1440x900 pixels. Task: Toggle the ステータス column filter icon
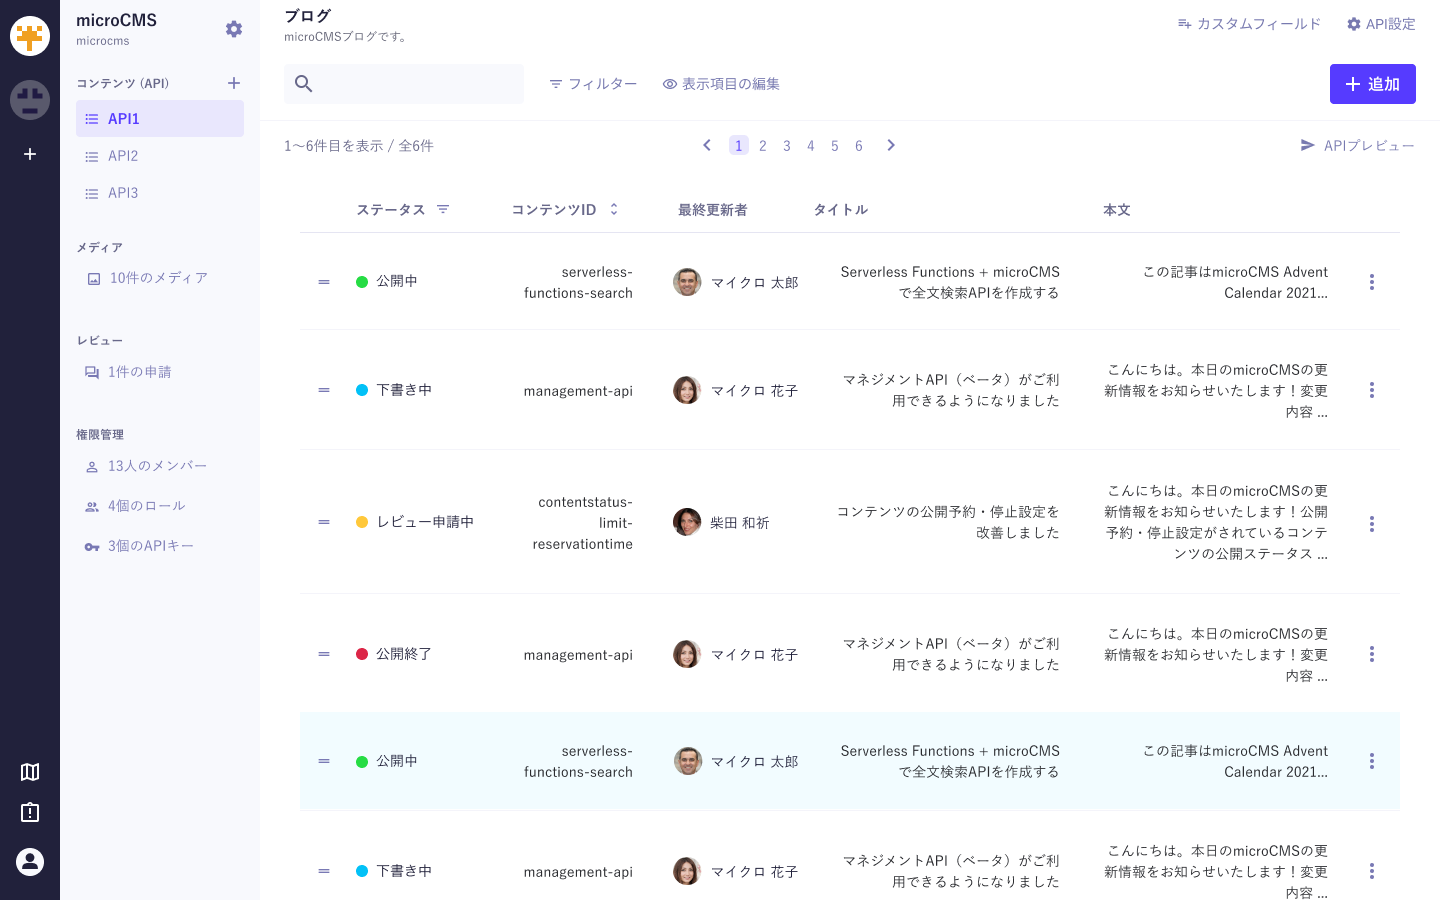click(x=443, y=209)
